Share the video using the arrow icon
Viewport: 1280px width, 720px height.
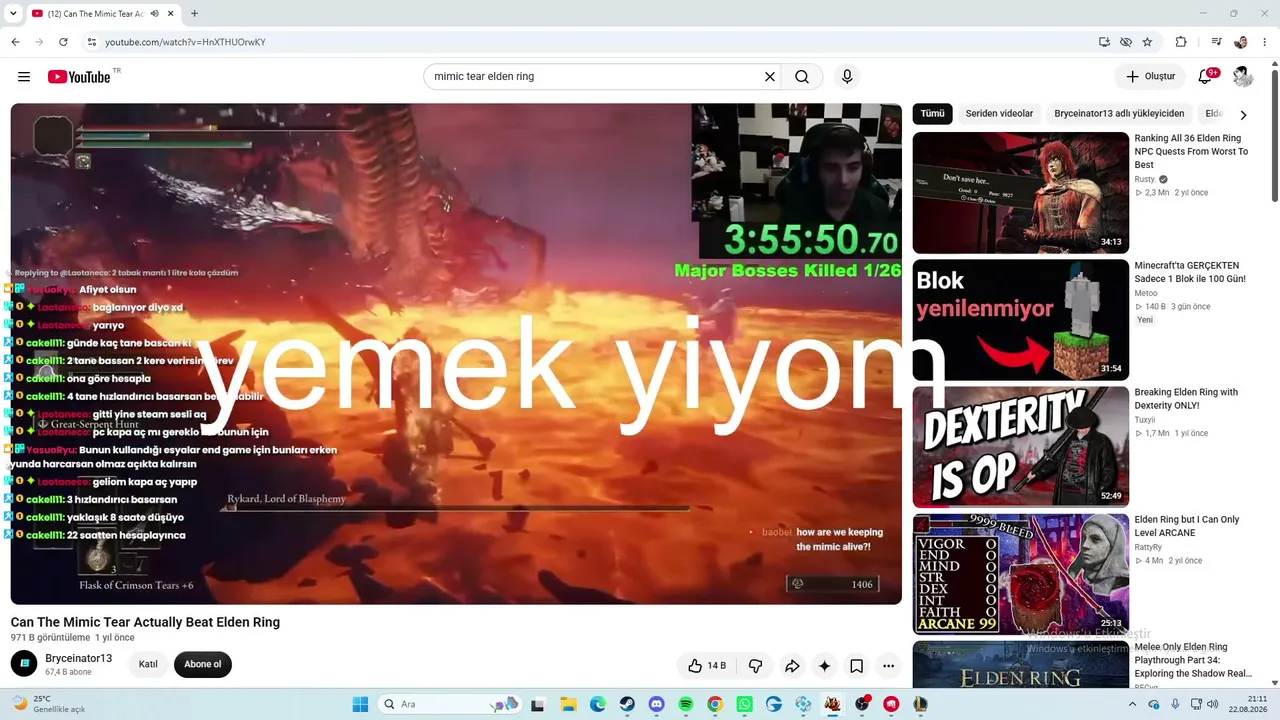(792, 665)
